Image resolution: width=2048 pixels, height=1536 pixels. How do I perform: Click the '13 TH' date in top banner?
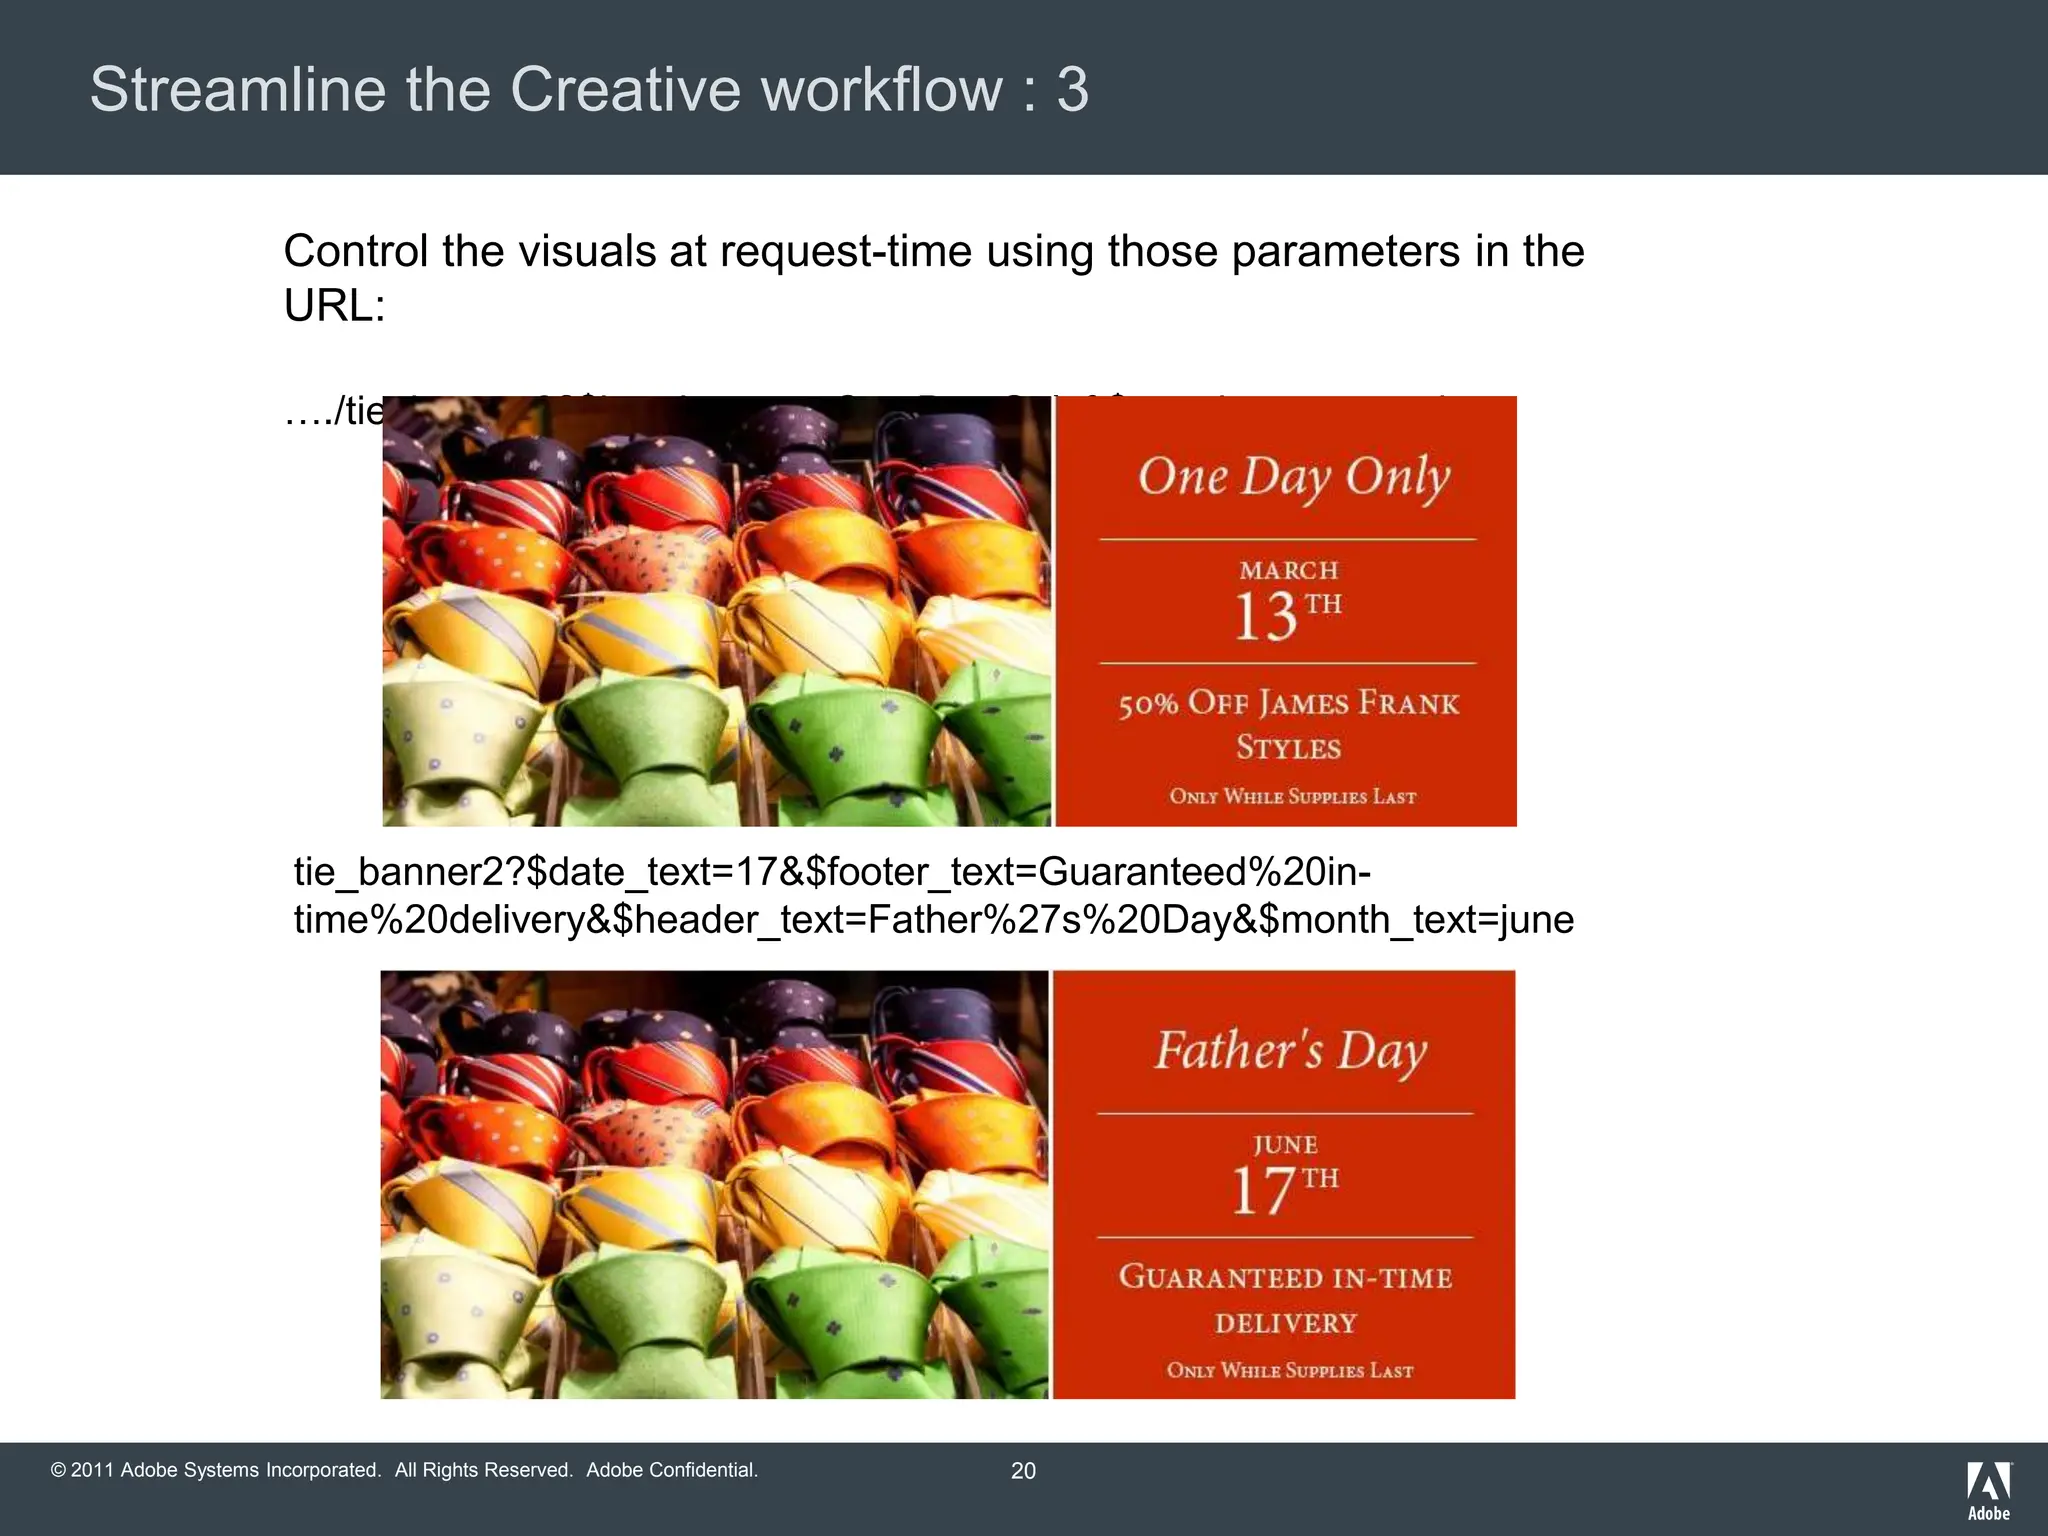coord(1287,615)
